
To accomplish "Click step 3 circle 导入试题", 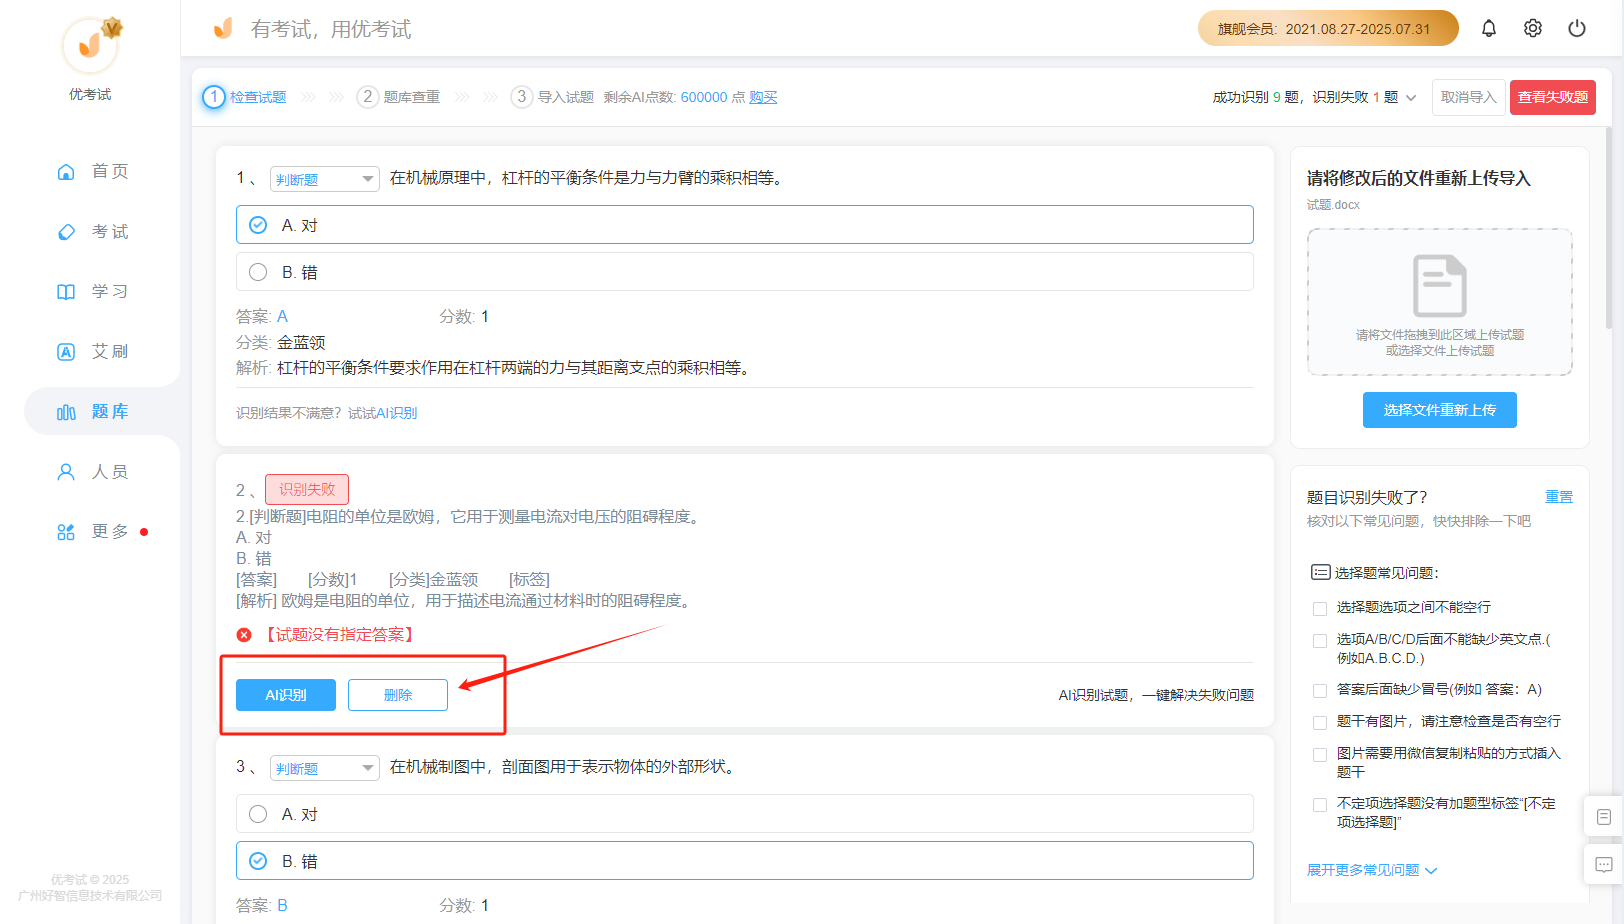I will (521, 97).
